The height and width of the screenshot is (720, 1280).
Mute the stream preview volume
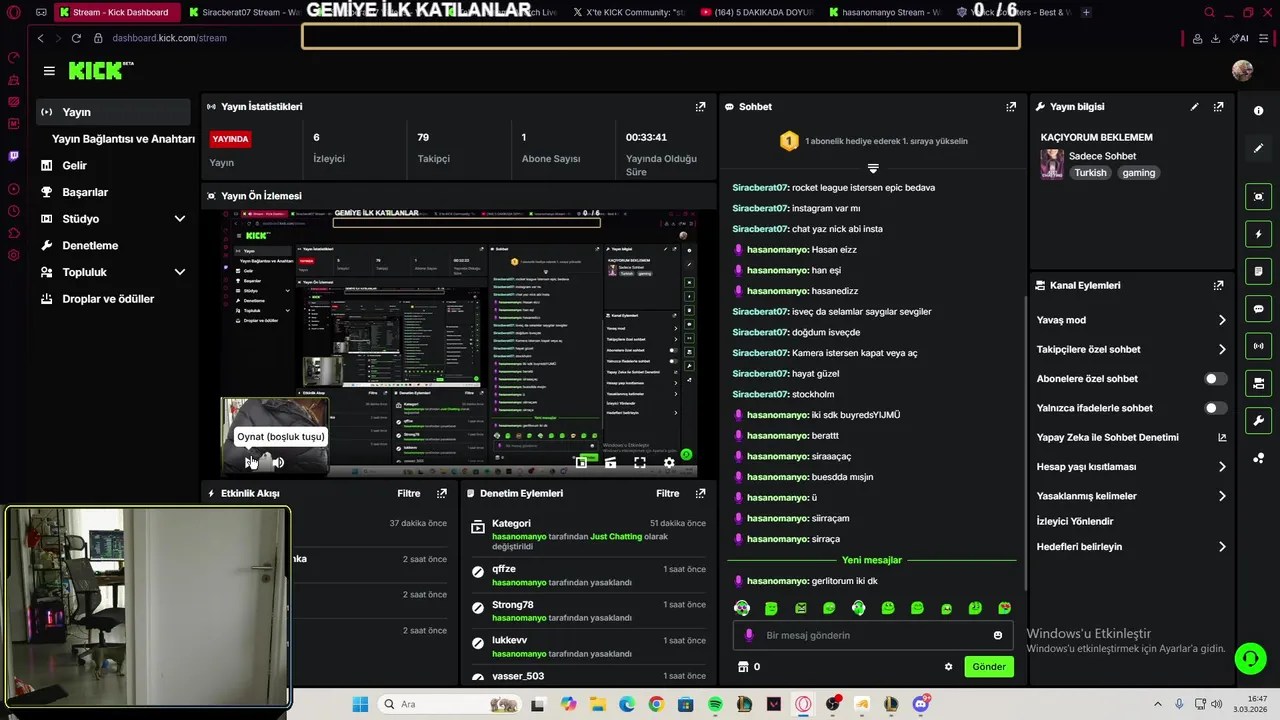[x=278, y=463]
